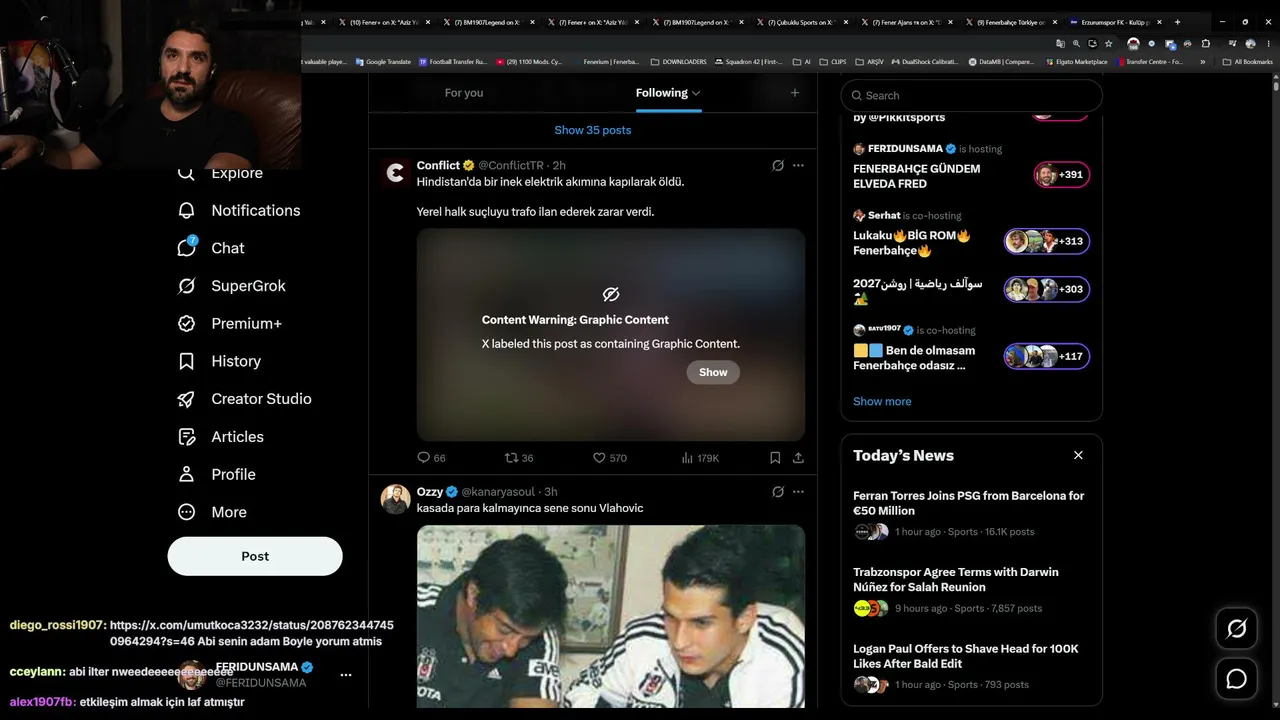
Task: Open more options on Conflict's post
Action: pos(798,166)
